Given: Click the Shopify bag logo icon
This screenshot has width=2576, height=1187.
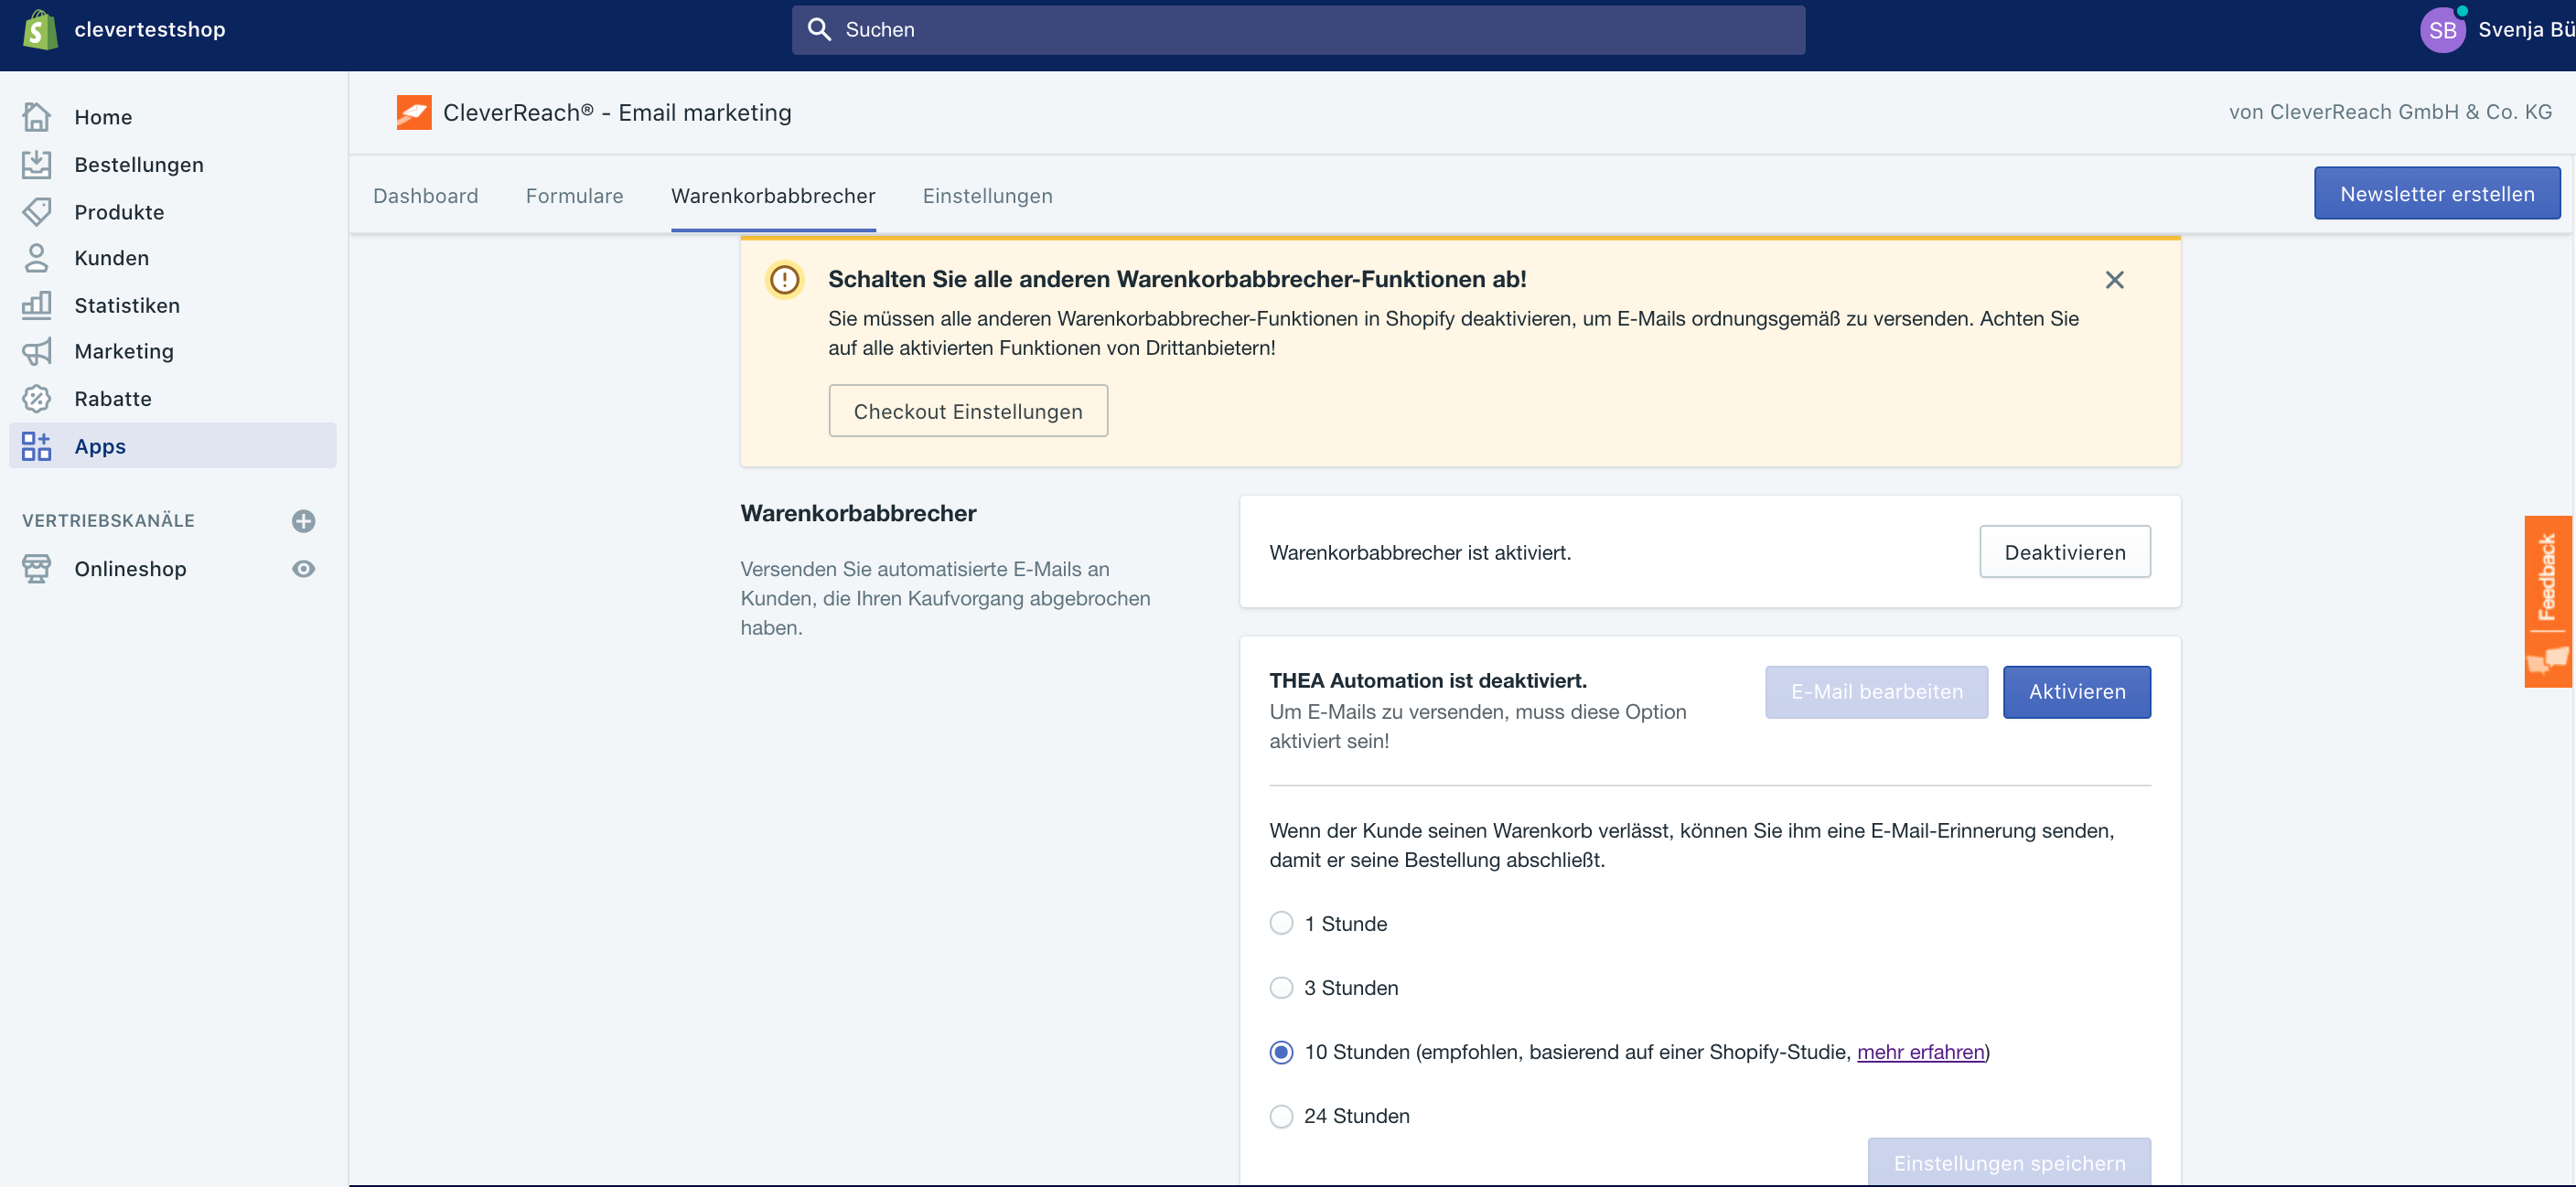Looking at the screenshot, I should coord(40,30).
